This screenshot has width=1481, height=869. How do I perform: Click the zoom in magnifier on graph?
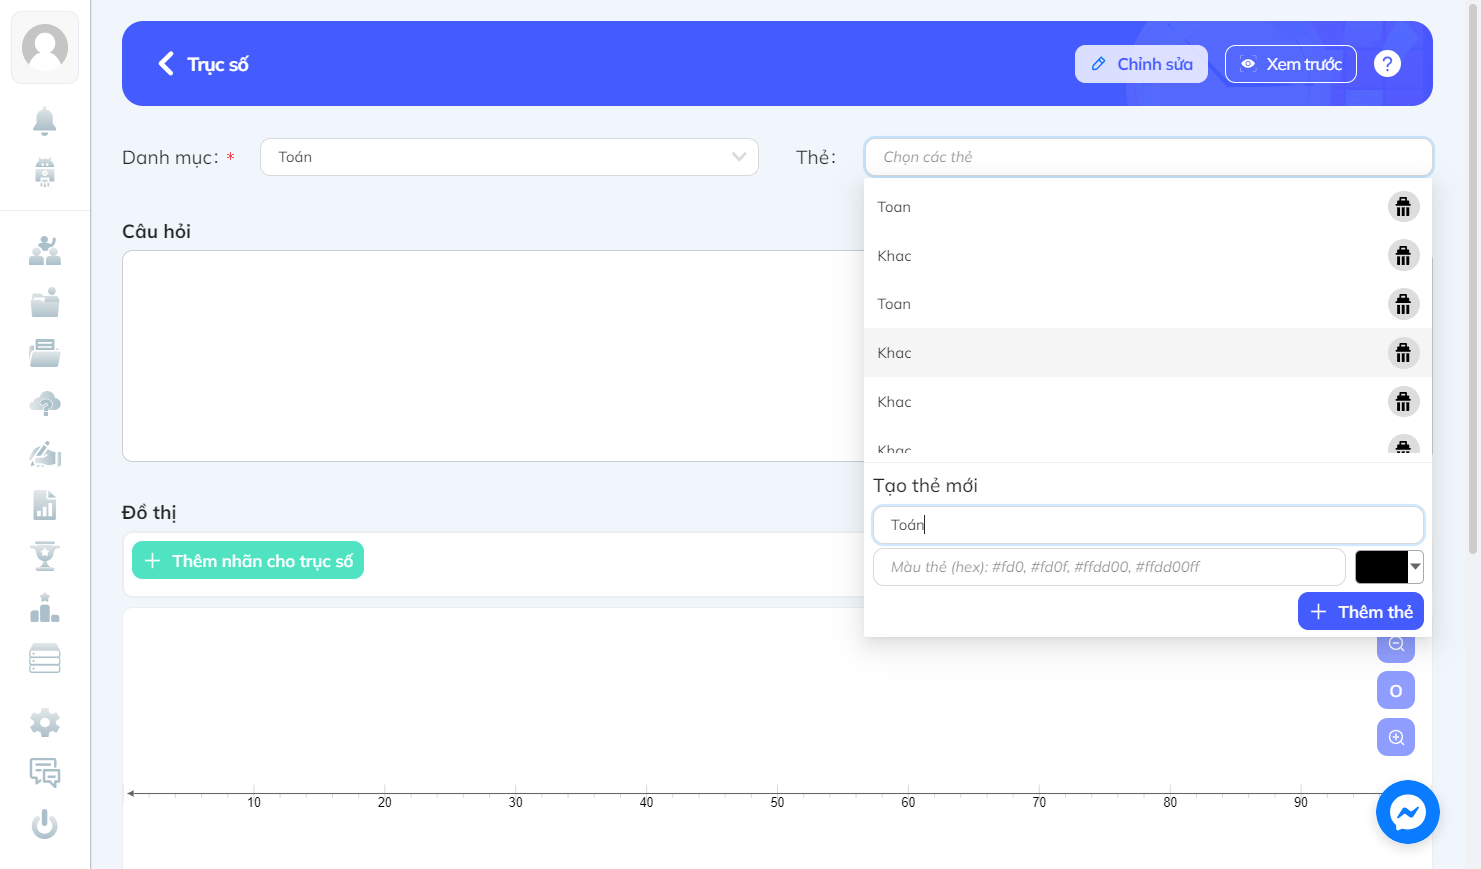[x=1396, y=737]
